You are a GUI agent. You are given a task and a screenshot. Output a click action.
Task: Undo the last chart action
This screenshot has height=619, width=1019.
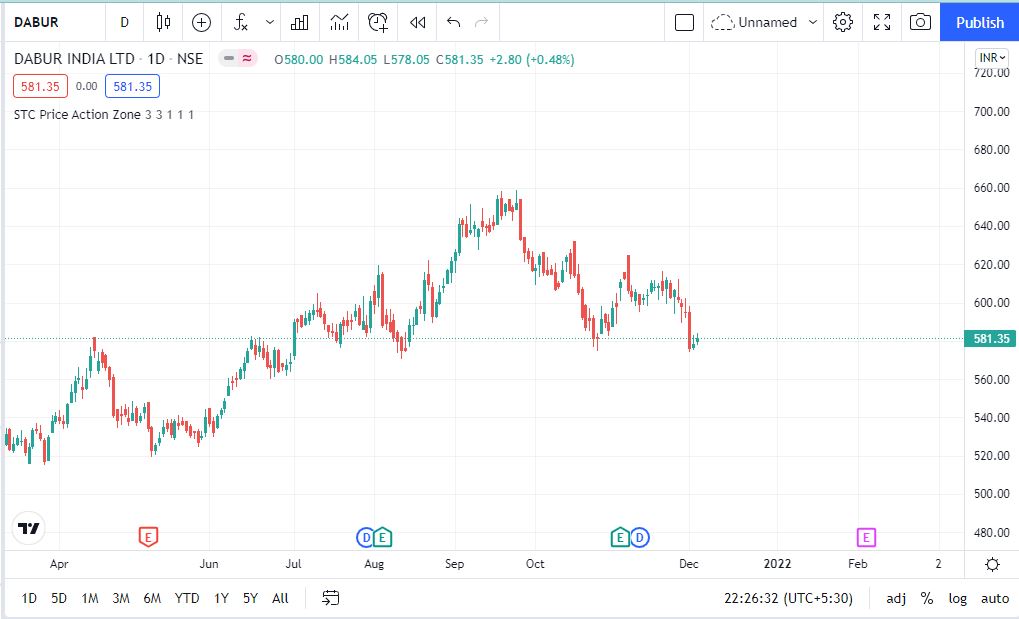pos(453,22)
